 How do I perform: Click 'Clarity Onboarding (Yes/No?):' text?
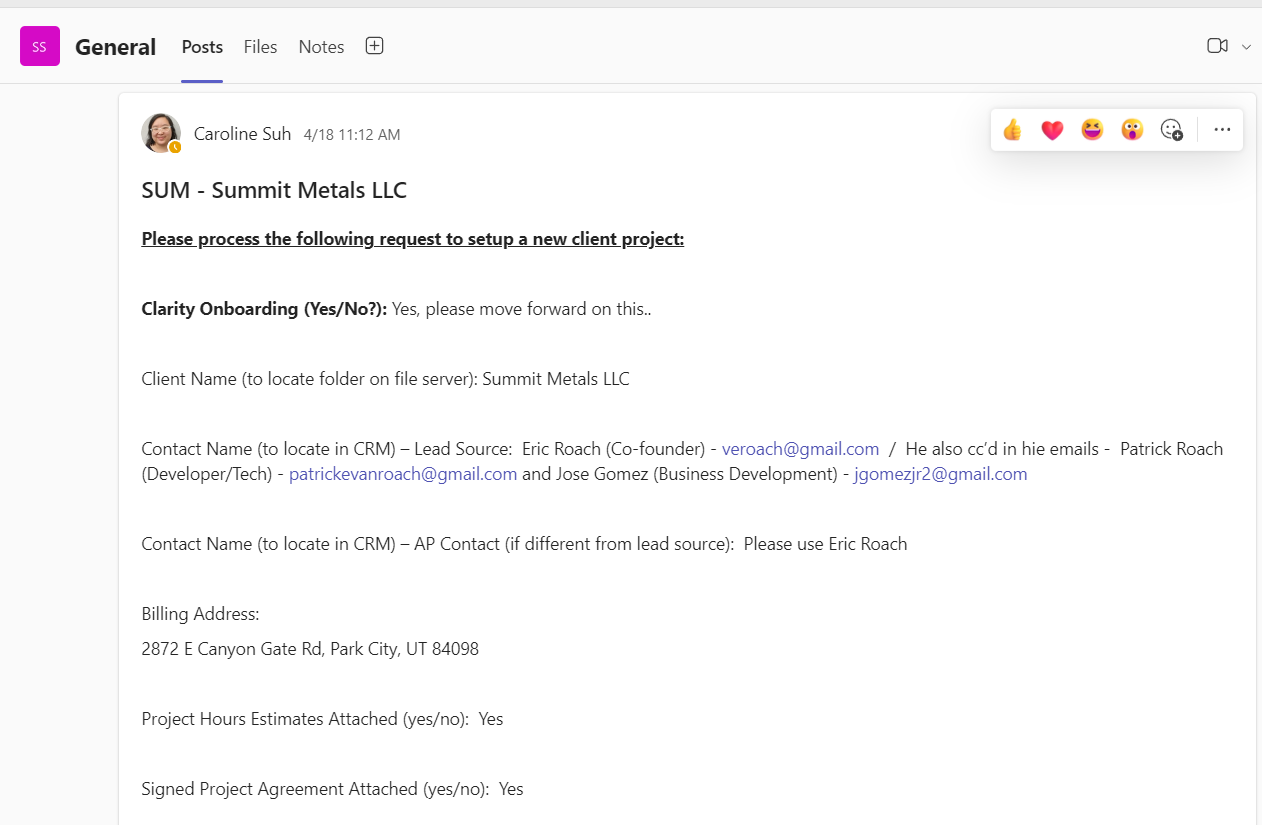[264, 309]
